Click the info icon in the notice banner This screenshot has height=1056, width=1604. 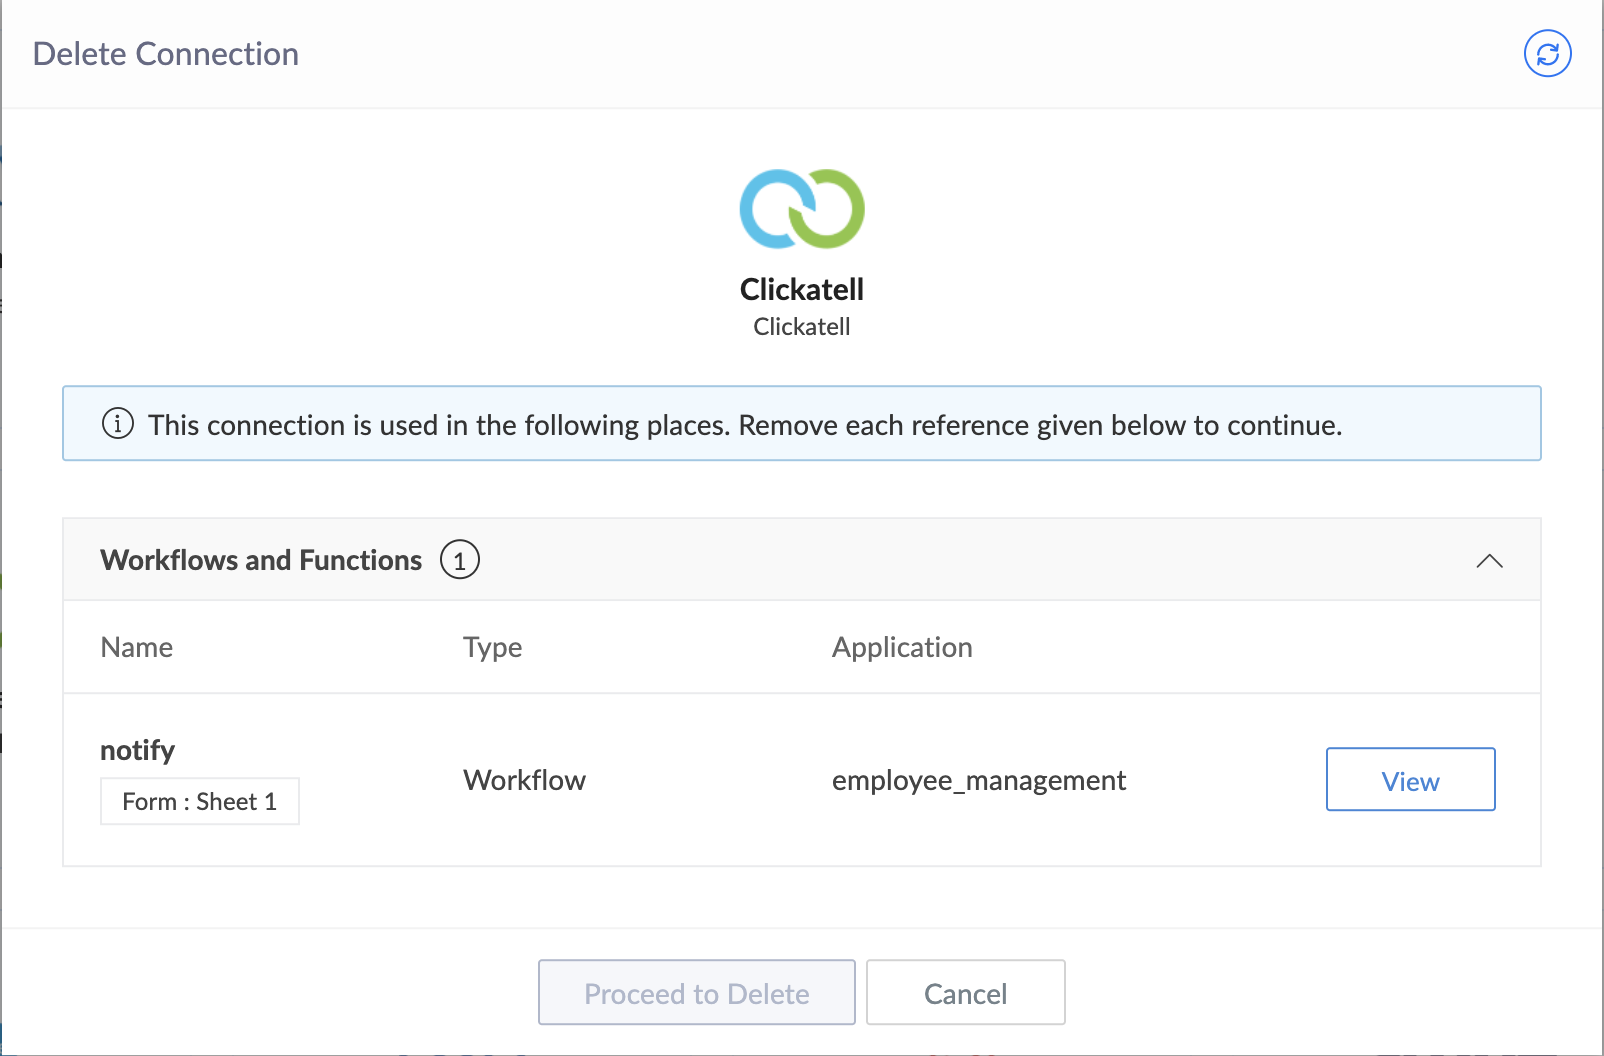click(118, 424)
